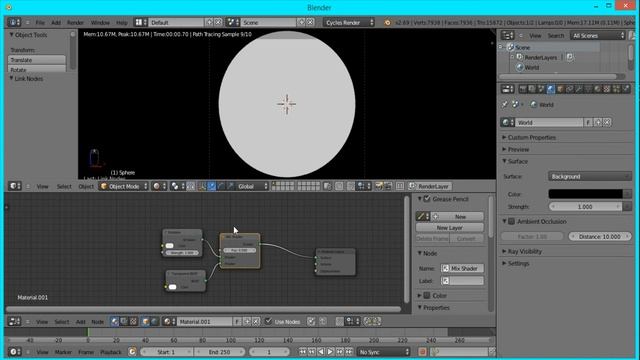Click New Layer button
This screenshot has height=360, width=640.
pos(449,228)
